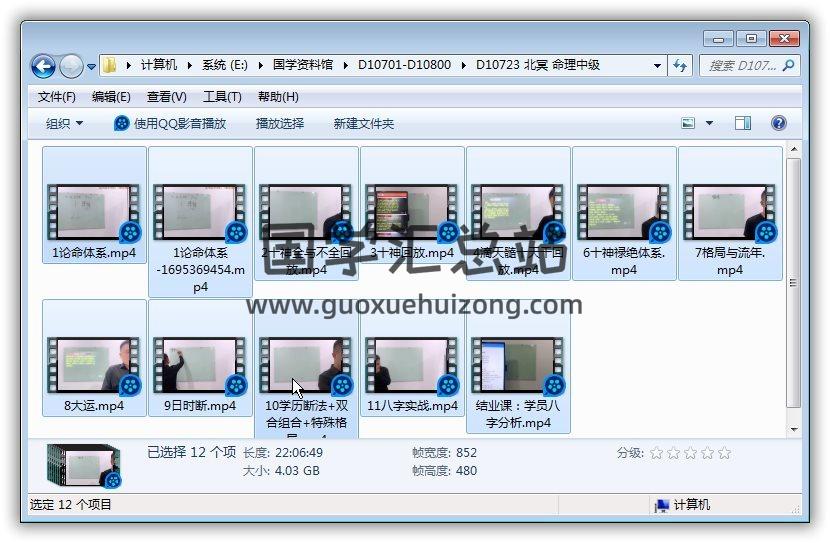The width and height of the screenshot is (830, 543).
Task: Navigate to 国学资料馆 breadcrumb segment
Action: 303,65
